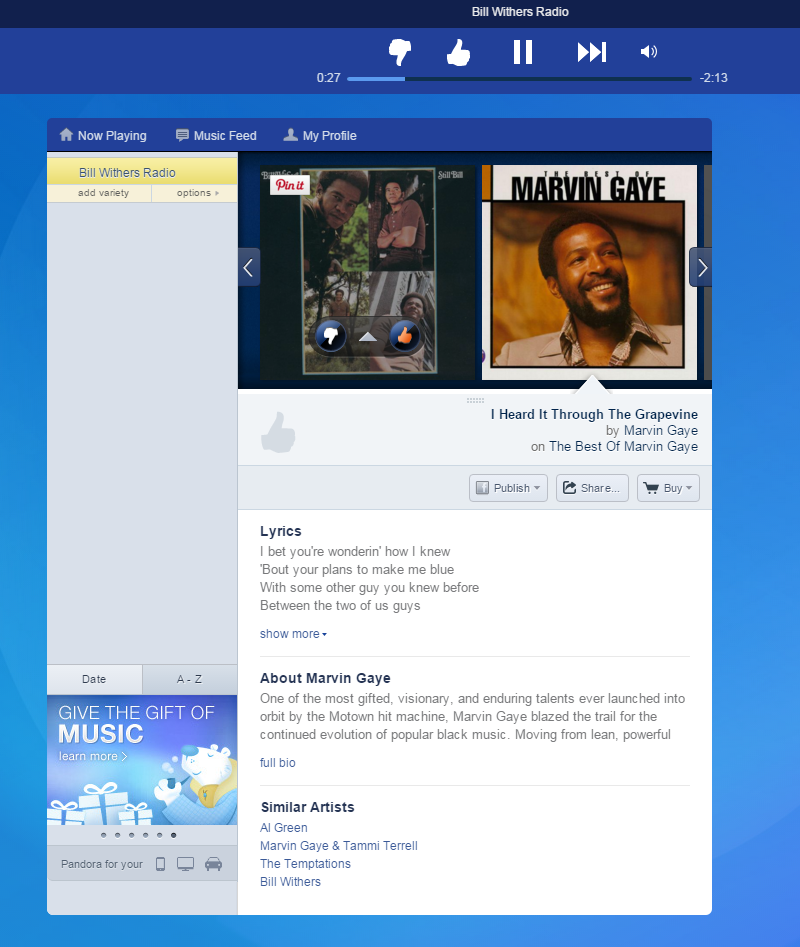Screen dimensions: 800x947
Task: Expand lyrics with show more
Action: tap(293, 634)
